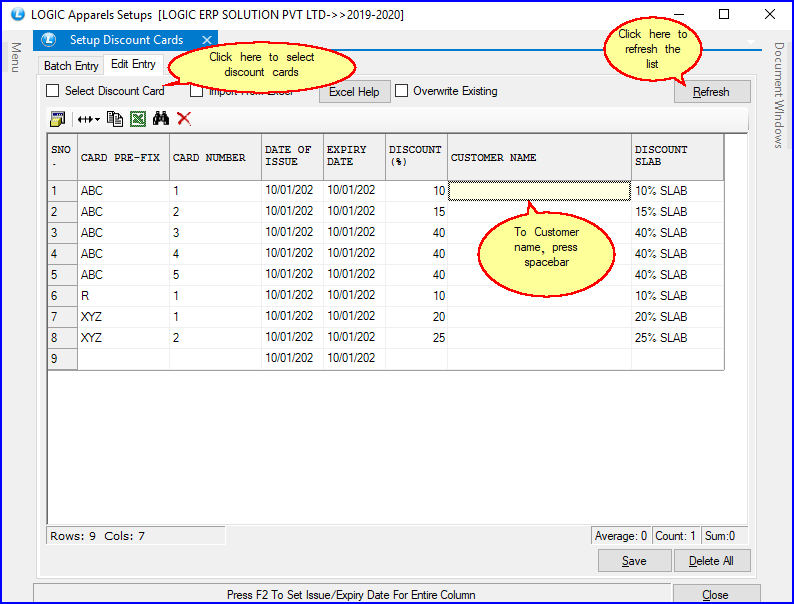Enable the Overwrite Existing checkbox
This screenshot has width=794, height=604.
pyautogui.click(x=402, y=91)
